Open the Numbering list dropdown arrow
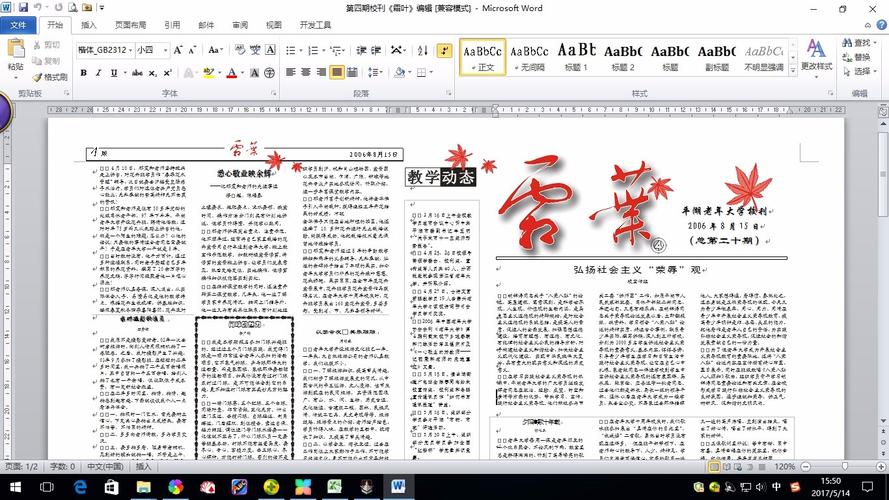Screen dimensions: 889x500 coord(323,50)
